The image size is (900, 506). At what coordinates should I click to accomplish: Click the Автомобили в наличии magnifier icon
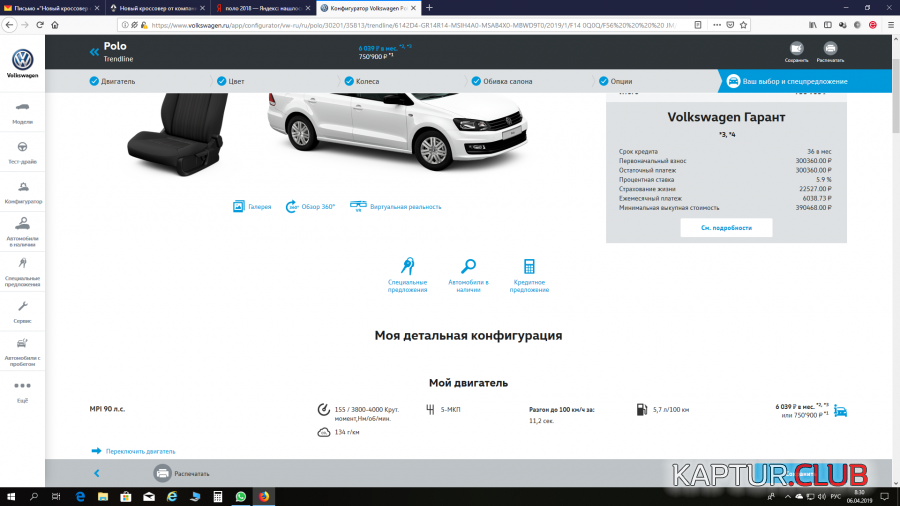pos(468,267)
